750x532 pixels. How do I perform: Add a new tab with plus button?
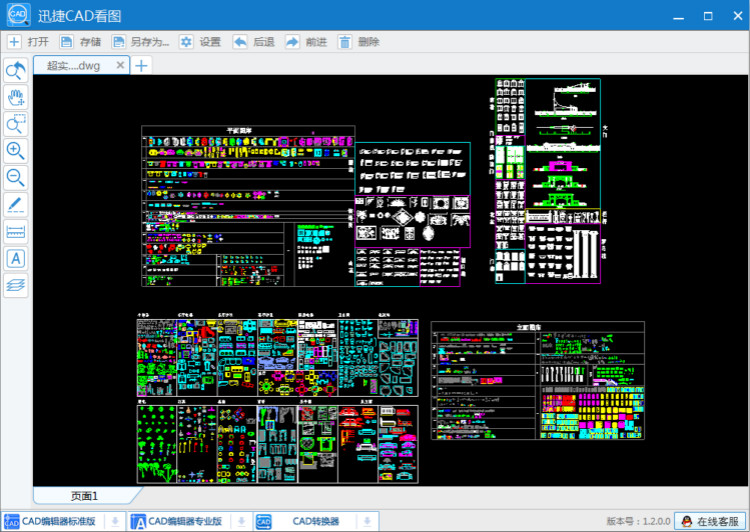[x=142, y=66]
